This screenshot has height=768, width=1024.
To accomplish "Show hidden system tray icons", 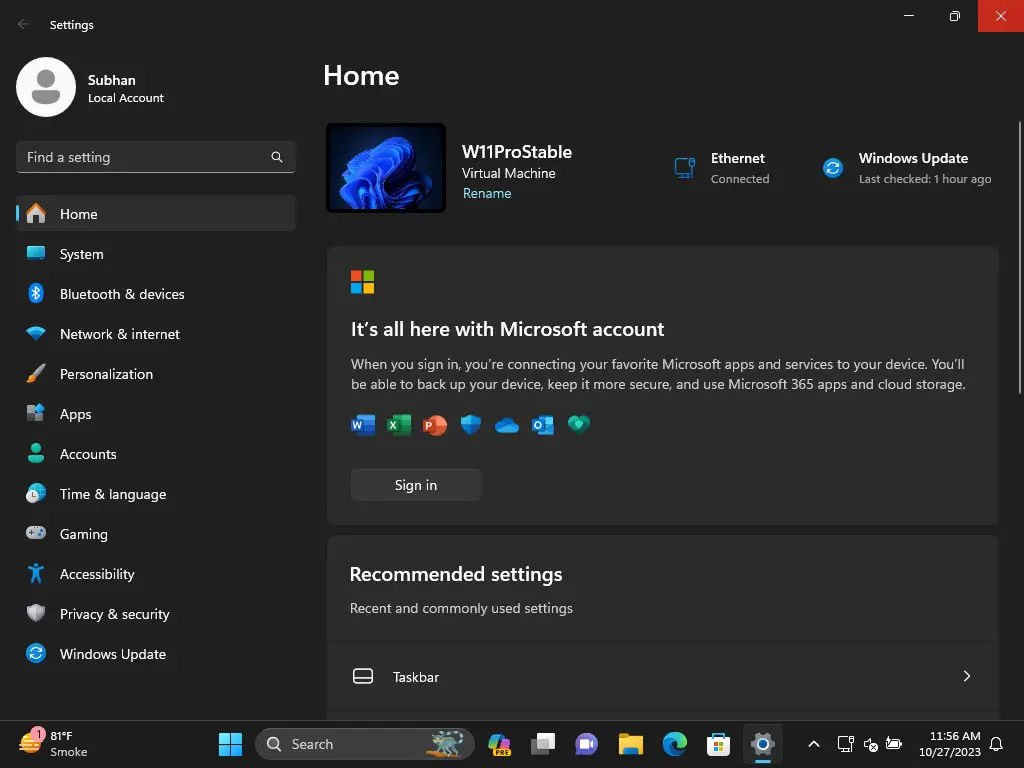I will click(x=814, y=744).
